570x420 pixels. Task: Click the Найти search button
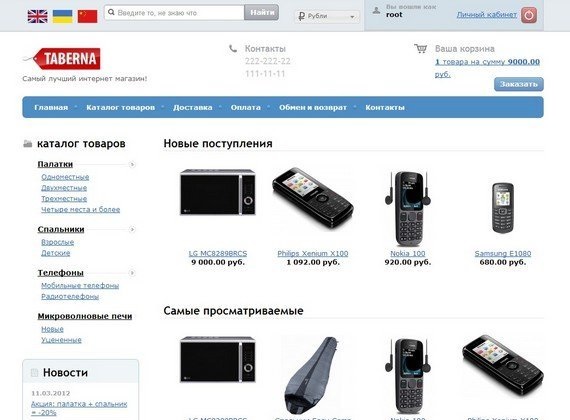pyautogui.click(x=262, y=12)
